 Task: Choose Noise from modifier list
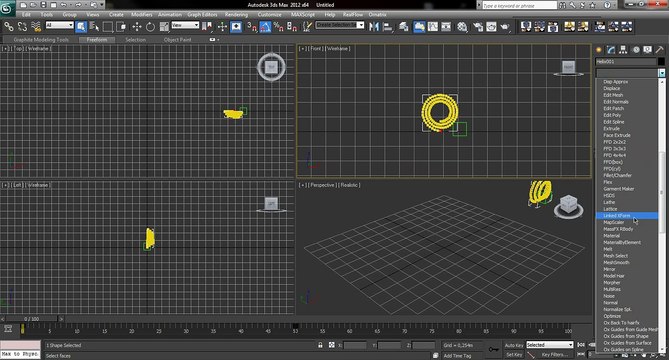pos(609,296)
